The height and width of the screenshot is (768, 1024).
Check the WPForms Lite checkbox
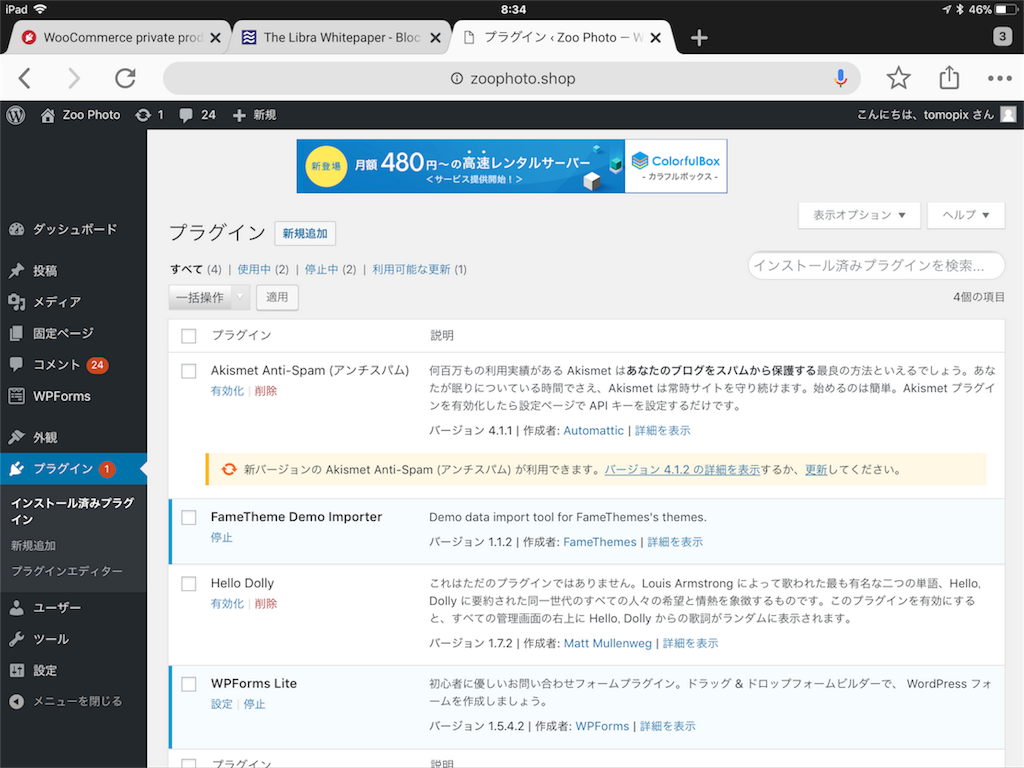(189, 684)
